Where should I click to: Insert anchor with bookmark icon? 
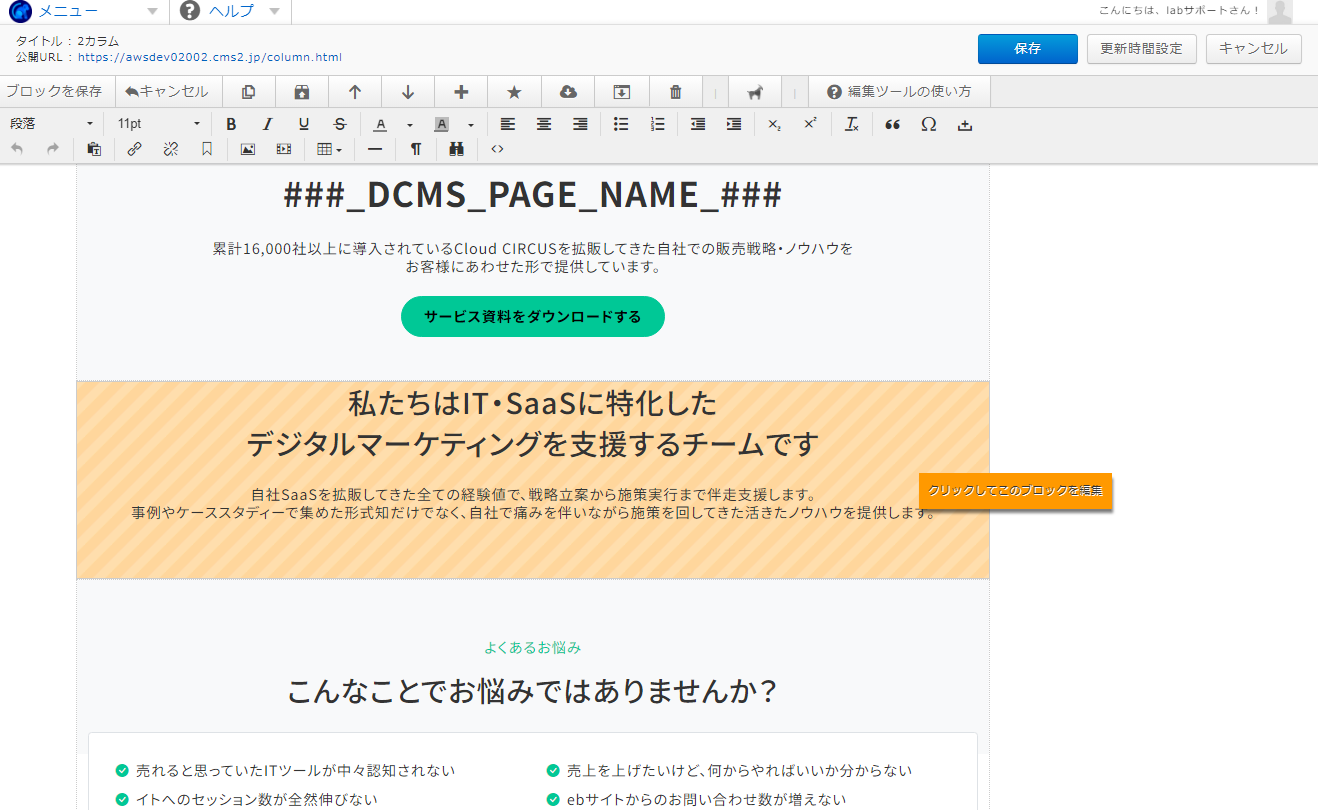click(x=207, y=149)
